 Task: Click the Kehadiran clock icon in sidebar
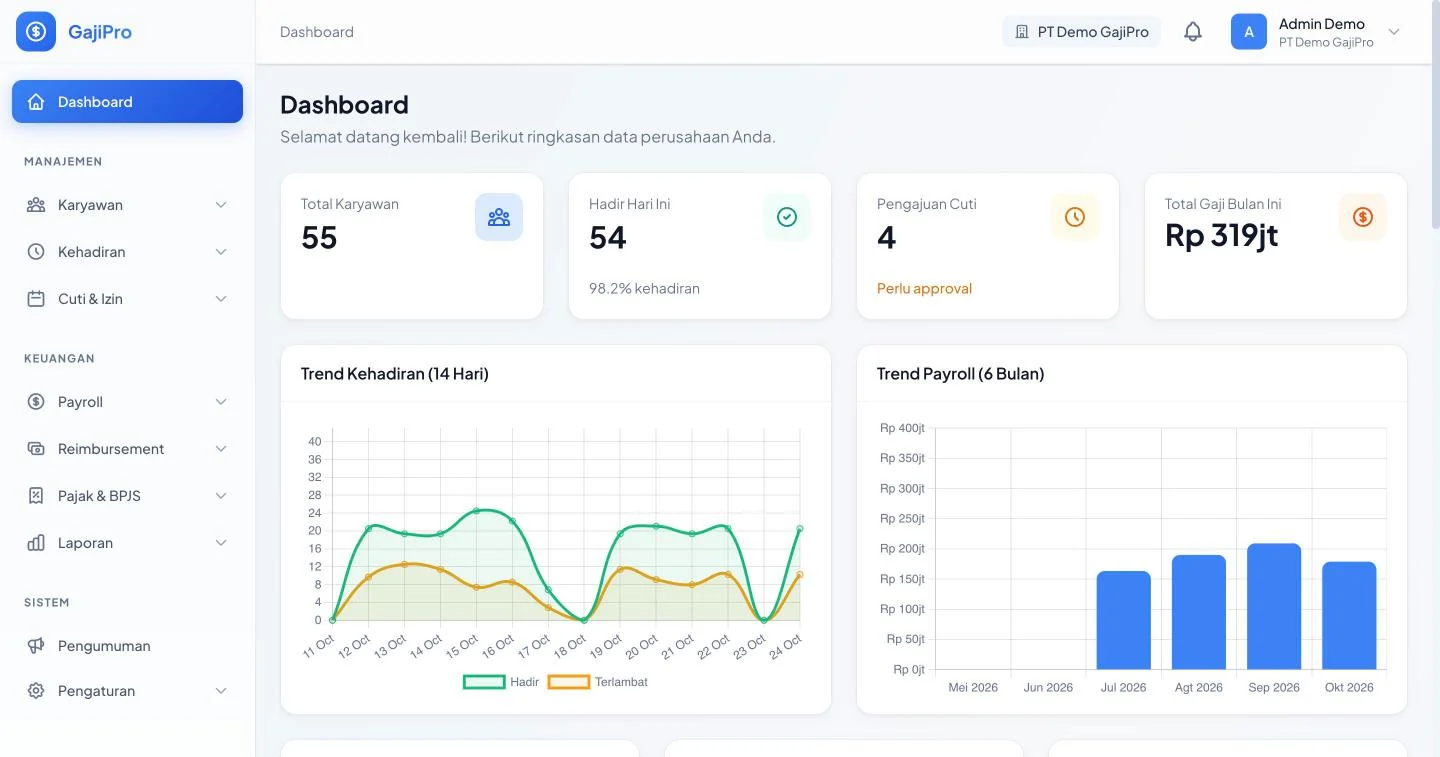36,252
